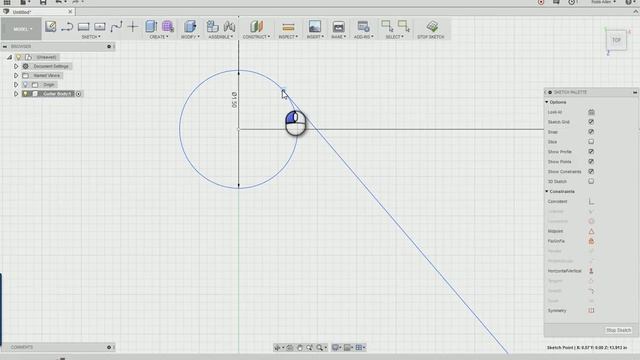Select the Create Sketch tool icon
Image resolution: width=640 pixels, height=360 pixels.
[x=51, y=27]
